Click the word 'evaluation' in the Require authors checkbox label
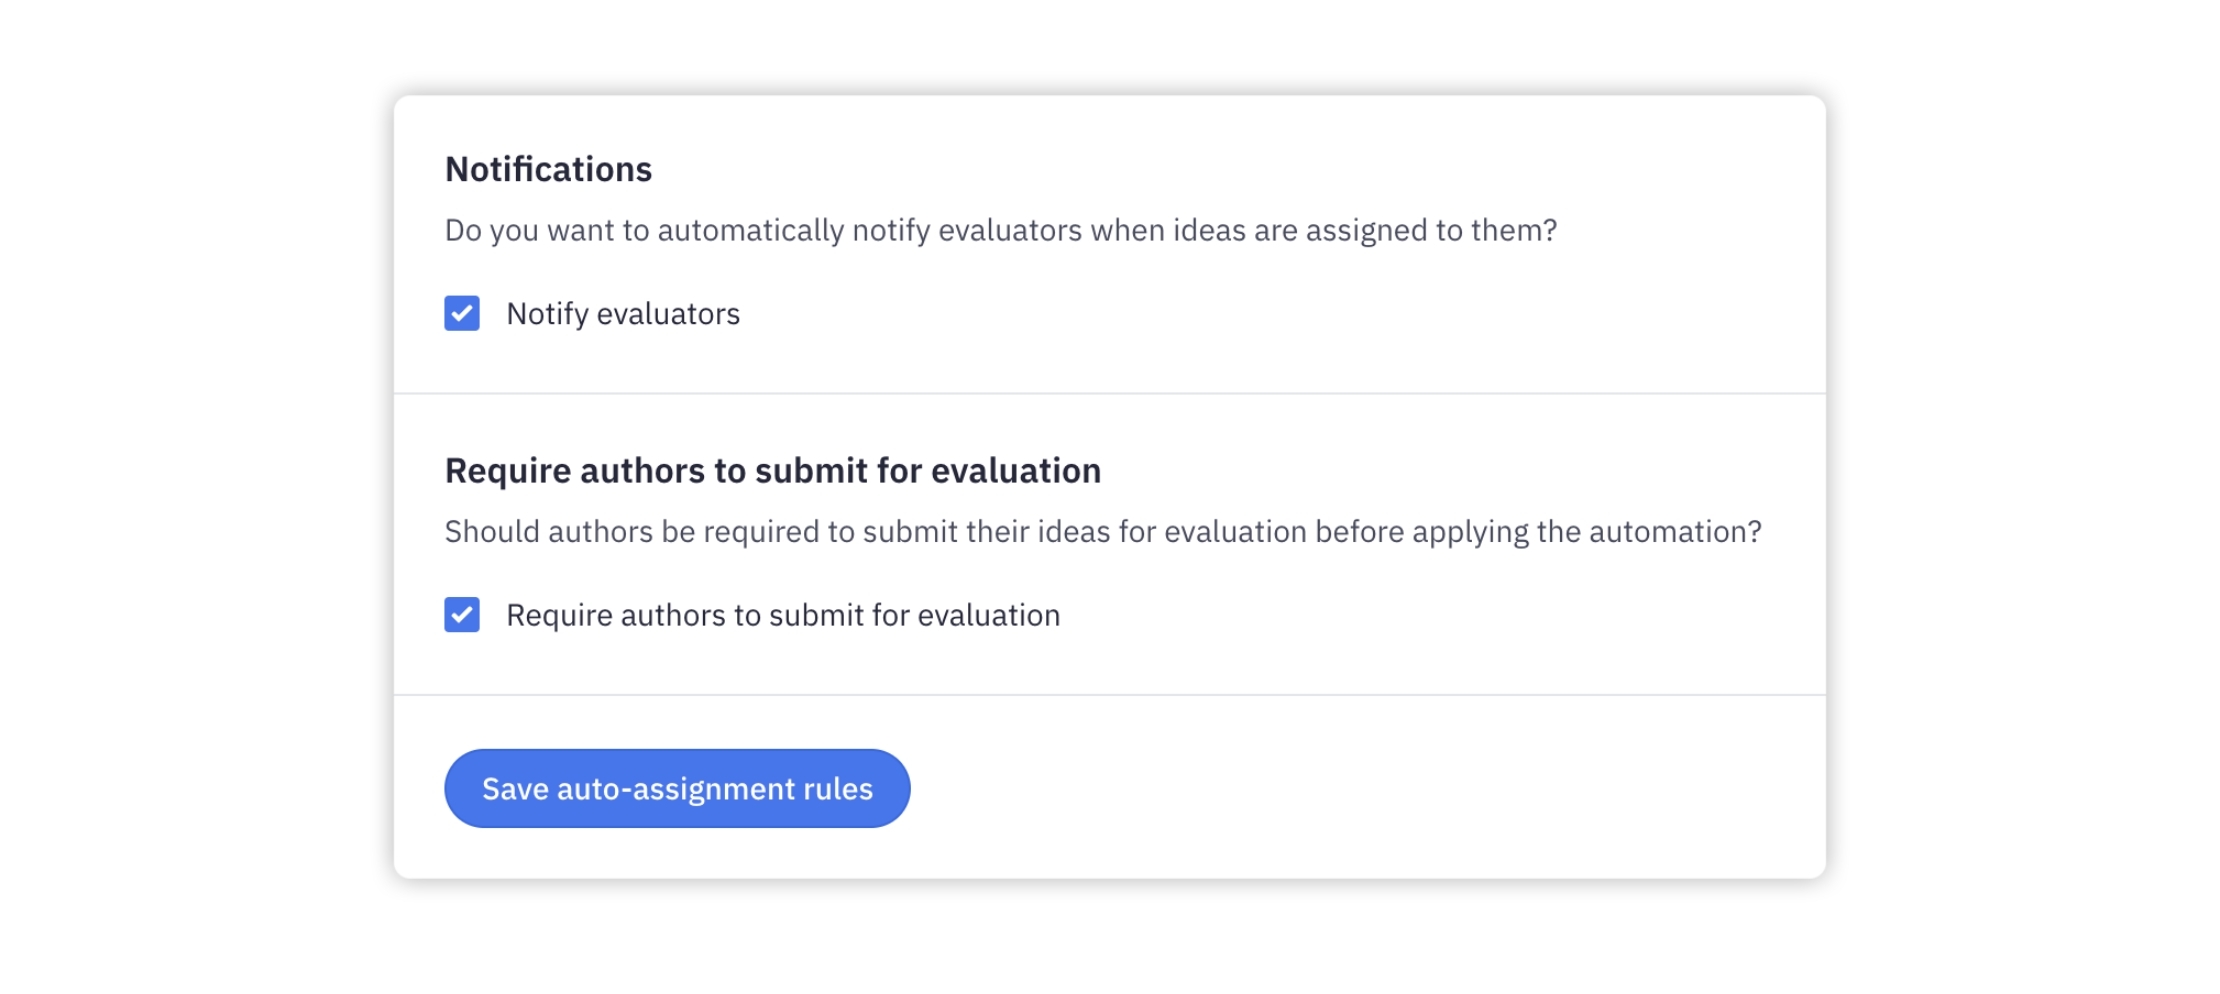 coord(989,615)
